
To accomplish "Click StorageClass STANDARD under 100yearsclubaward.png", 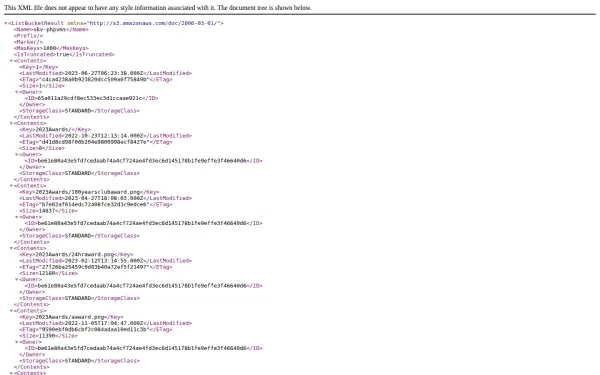I will [78, 236].
